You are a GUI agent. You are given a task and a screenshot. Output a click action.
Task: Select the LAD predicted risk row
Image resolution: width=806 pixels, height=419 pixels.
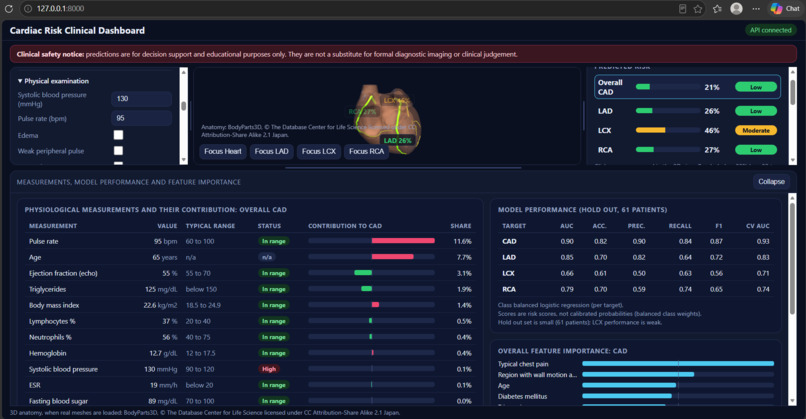[688, 111]
